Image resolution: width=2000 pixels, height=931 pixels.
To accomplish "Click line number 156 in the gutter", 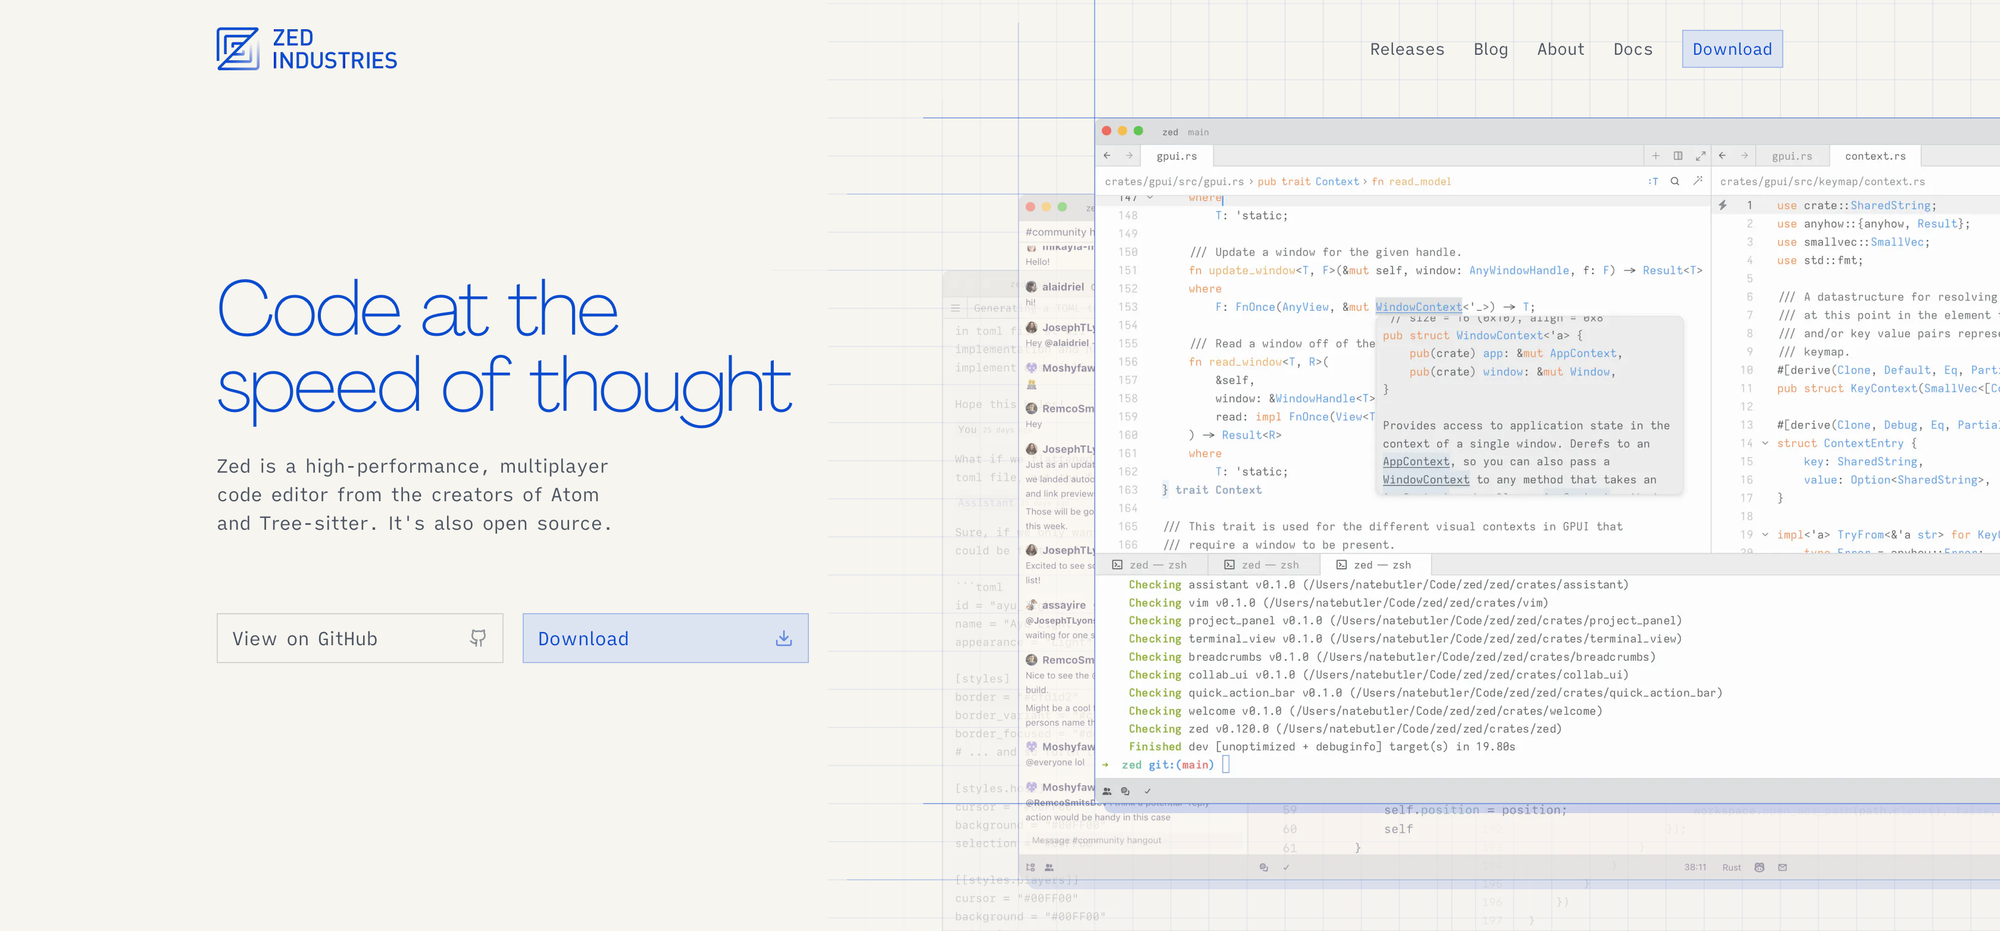I will (1128, 362).
